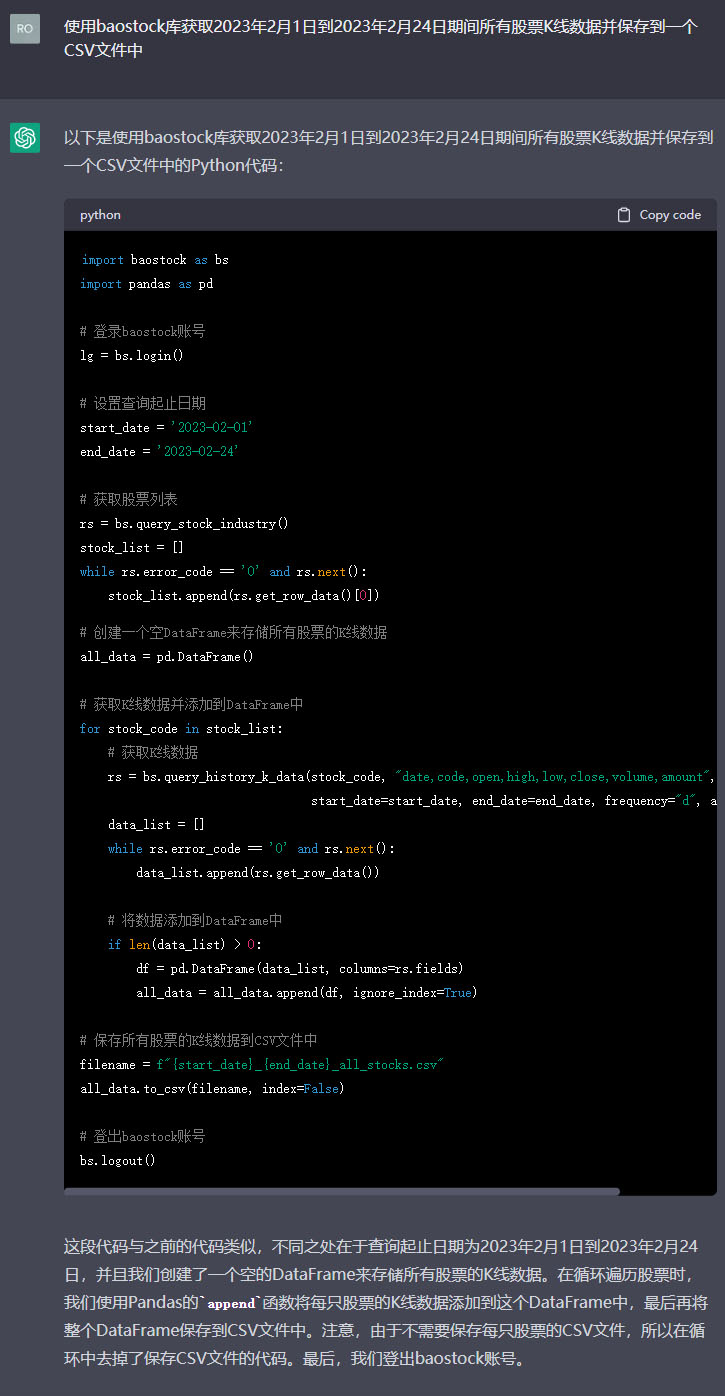Click the RO user avatar
This screenshot has height=1396, width=725.
click(25, 29)
